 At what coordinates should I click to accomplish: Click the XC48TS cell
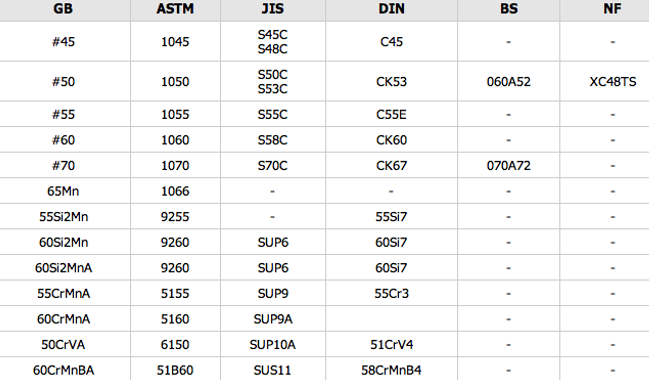click(613, 82)
